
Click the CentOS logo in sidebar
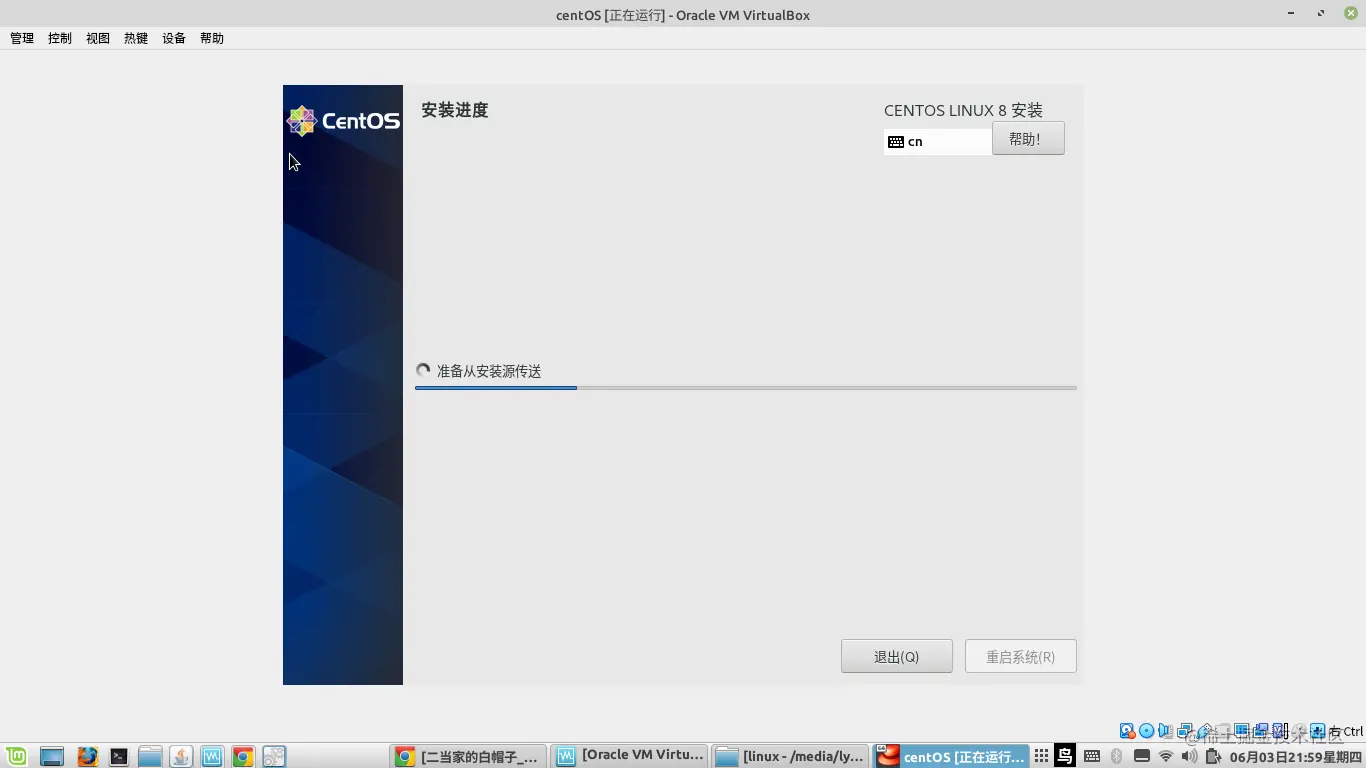343,121
